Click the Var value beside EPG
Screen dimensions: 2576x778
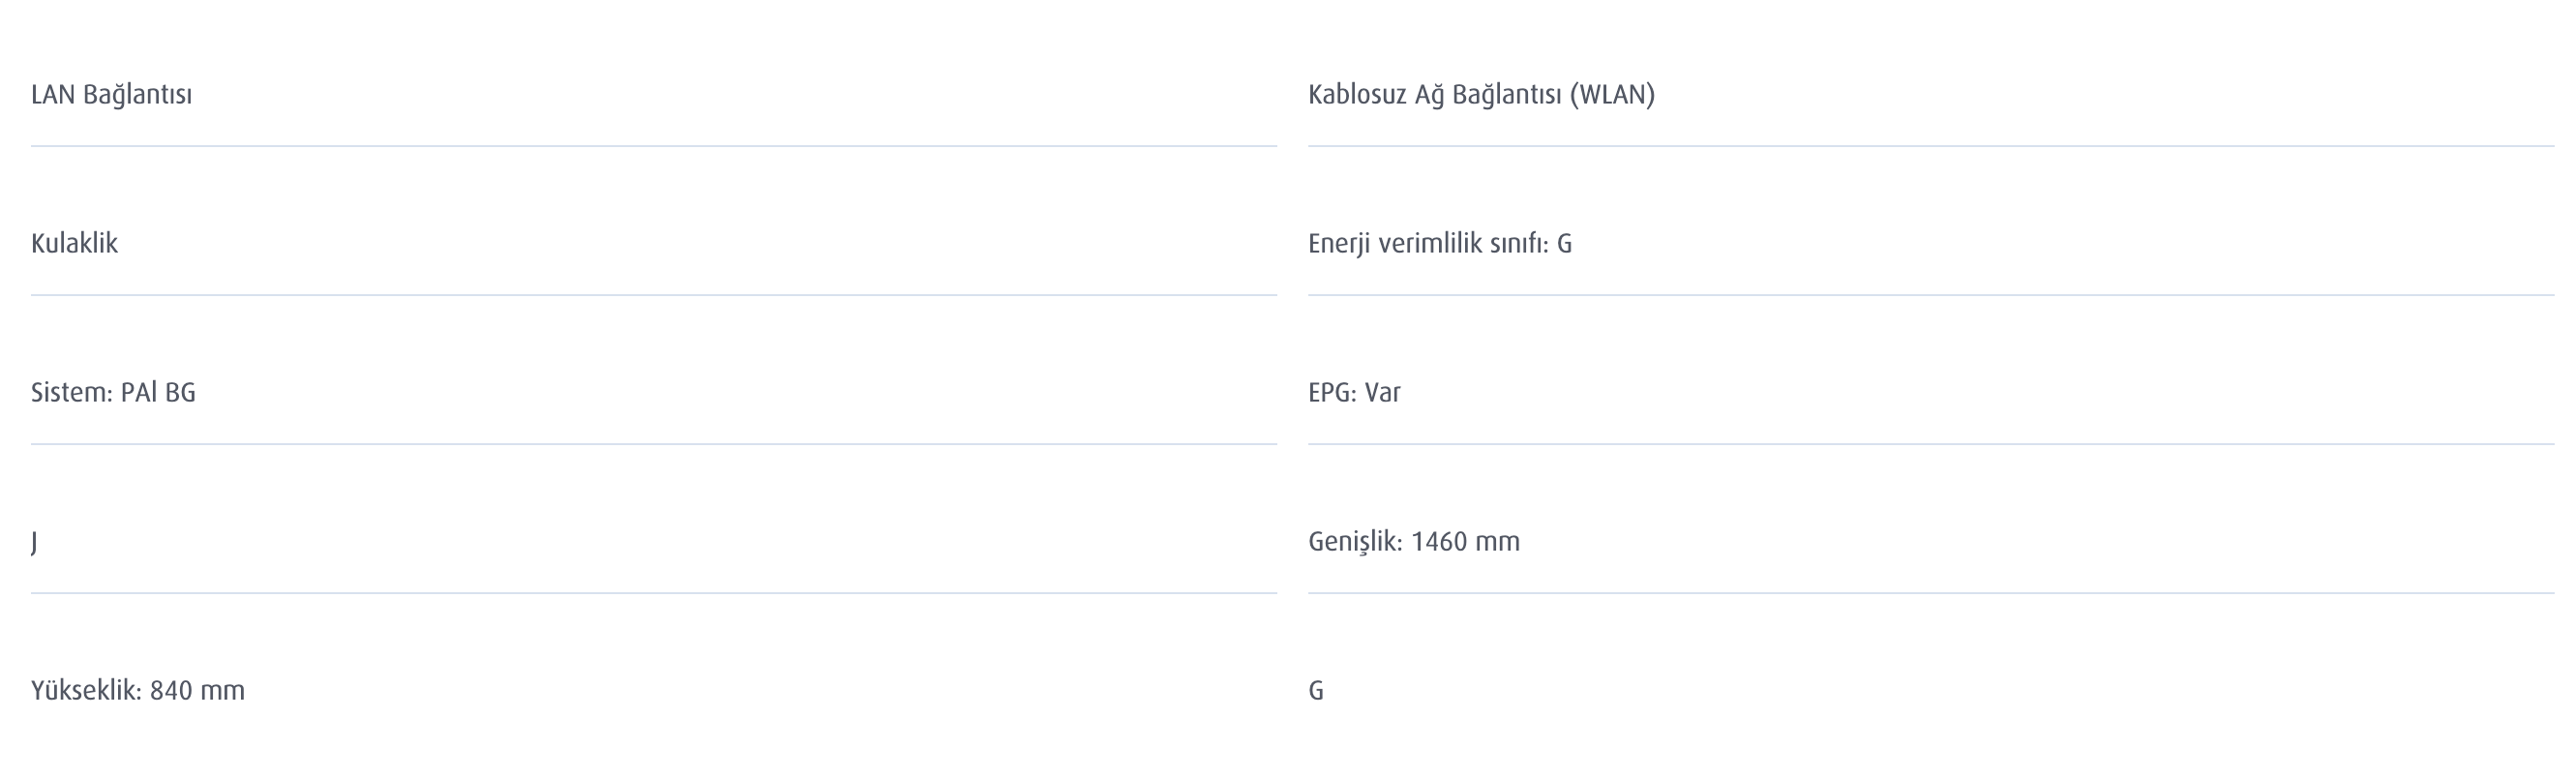point(1383,393)
